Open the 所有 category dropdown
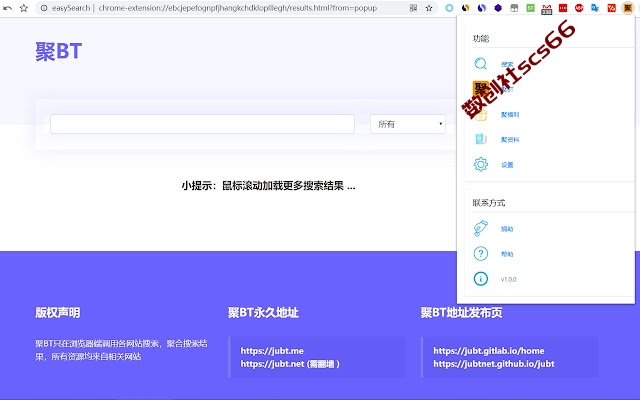Screen dimensions: 640x400 click(x=408, y=124)
